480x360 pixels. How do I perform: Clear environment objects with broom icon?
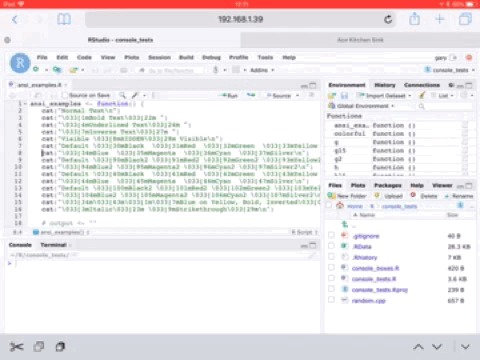pyautogui.click(x=422, y=95)
